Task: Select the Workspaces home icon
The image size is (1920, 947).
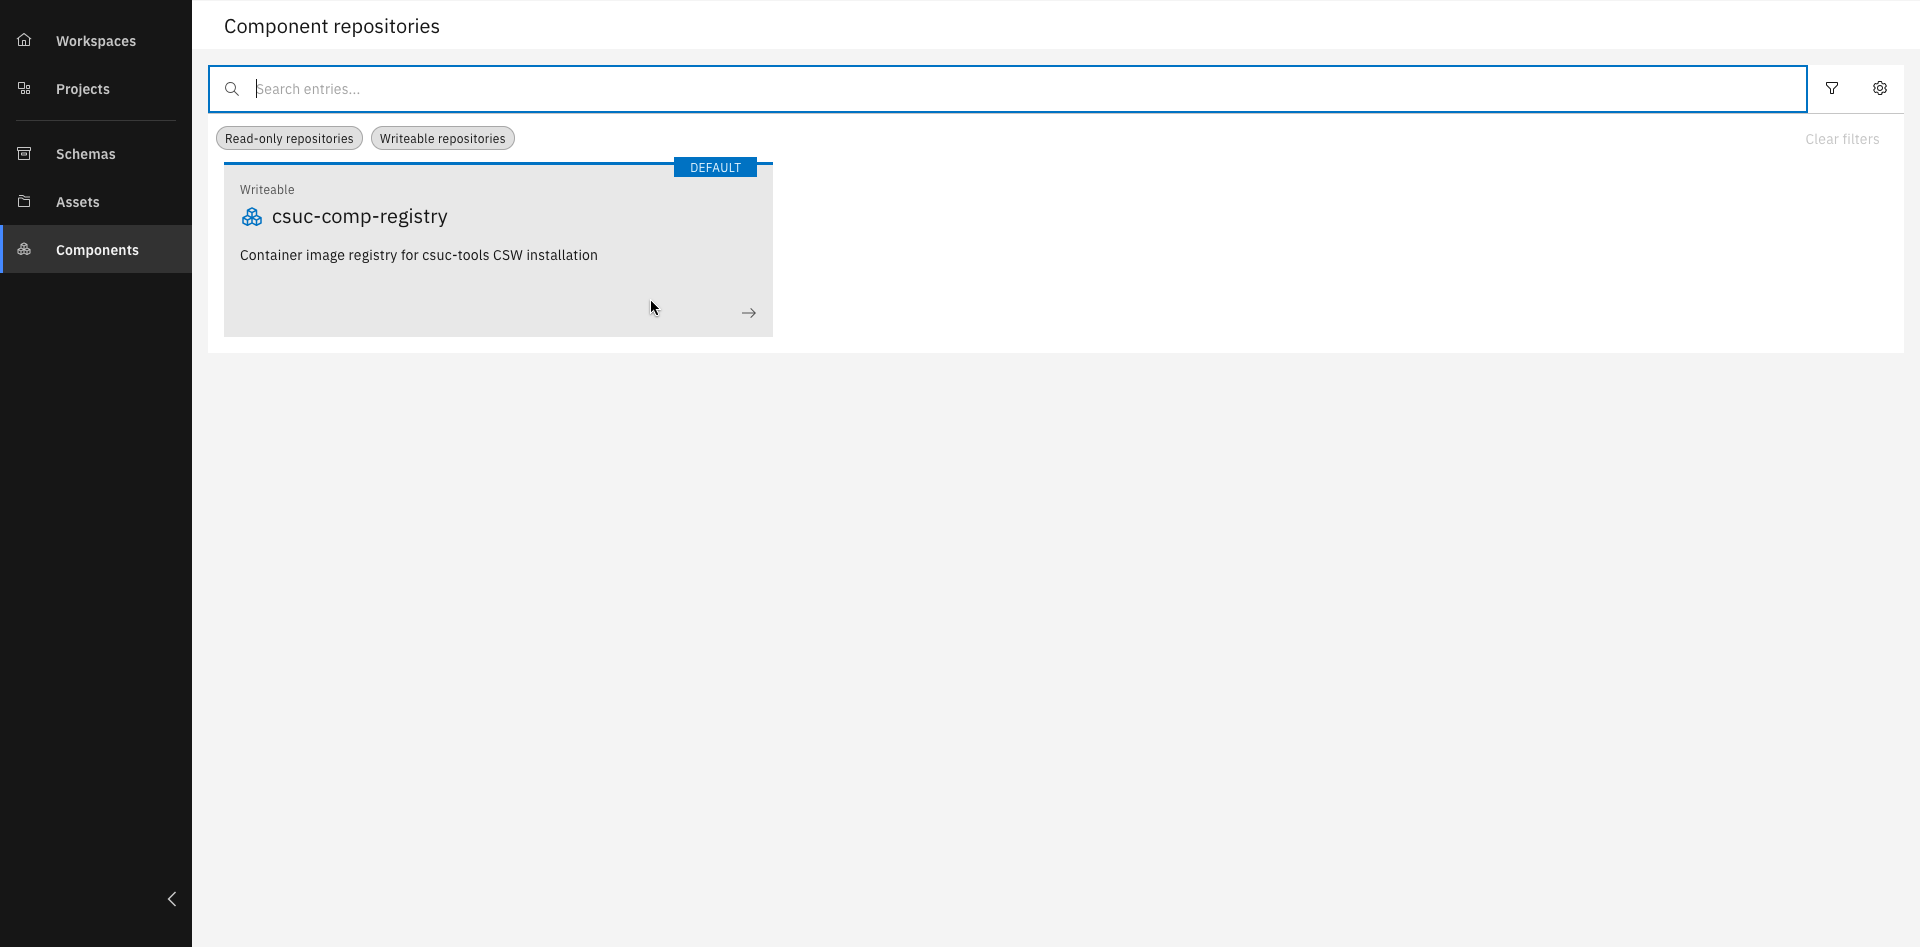Action: [24, 40]
